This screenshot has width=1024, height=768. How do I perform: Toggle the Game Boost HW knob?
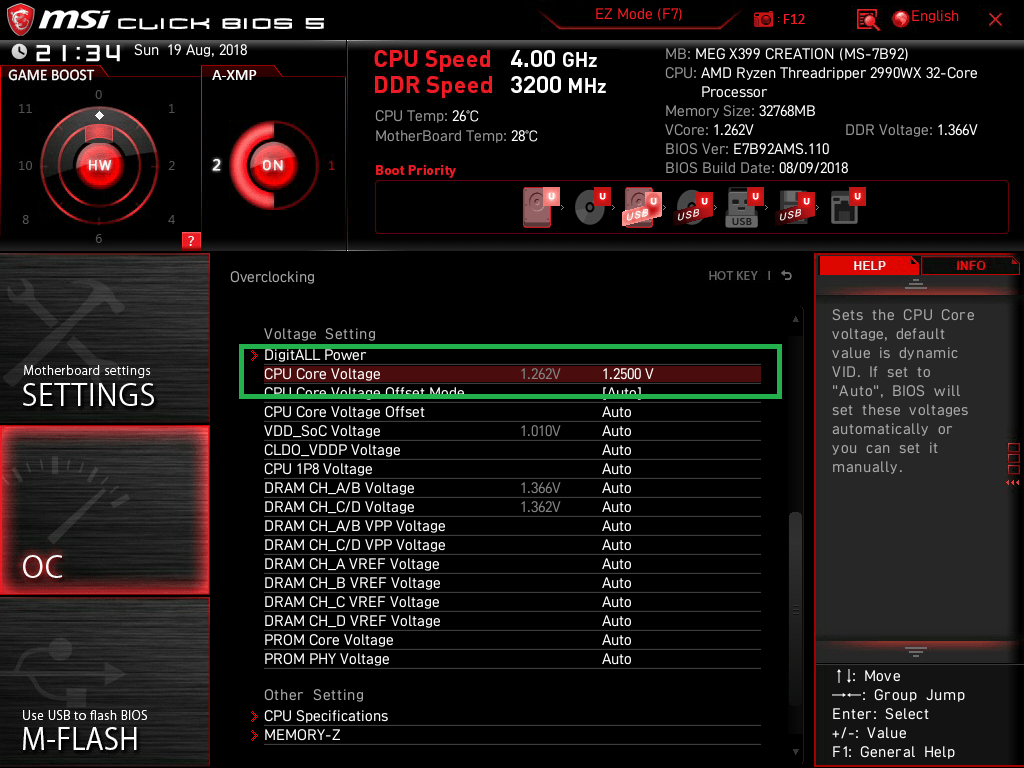pos(99,165)
